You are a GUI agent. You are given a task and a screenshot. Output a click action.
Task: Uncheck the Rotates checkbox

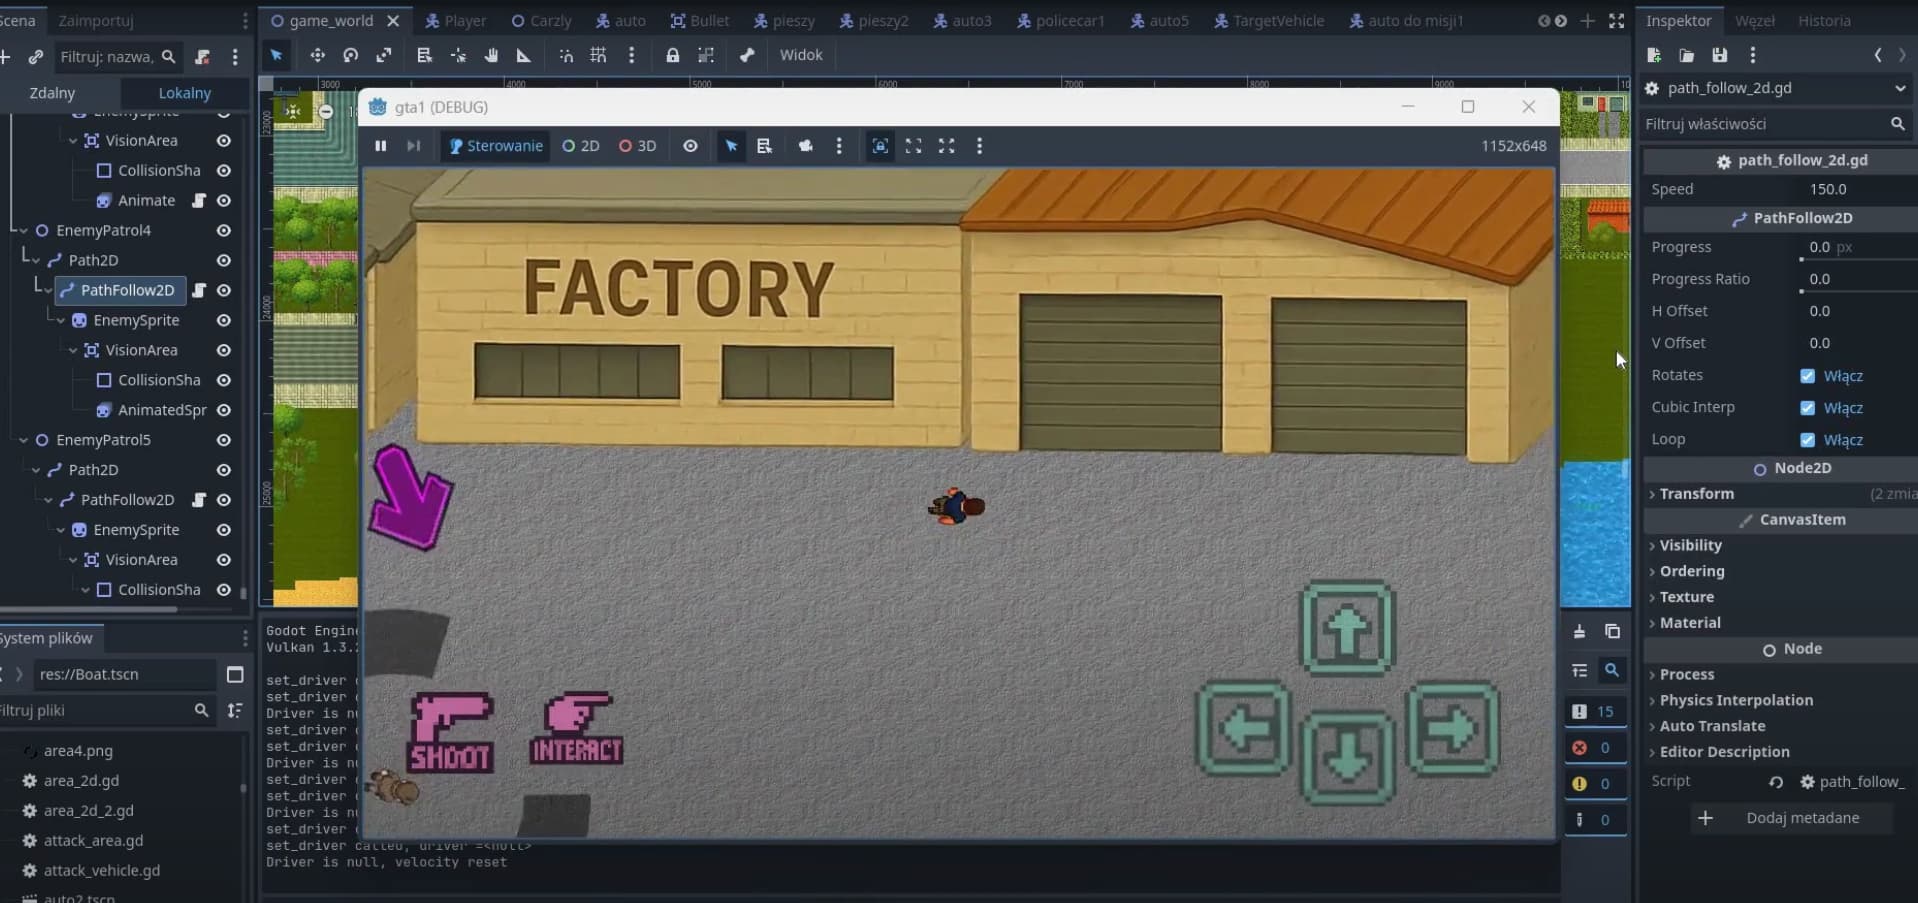1807,376
